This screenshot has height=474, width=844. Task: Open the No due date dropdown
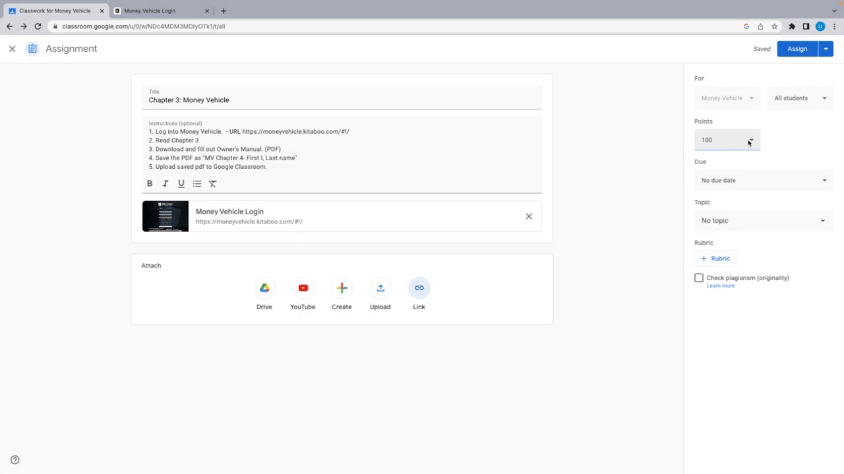coord(763,180)
